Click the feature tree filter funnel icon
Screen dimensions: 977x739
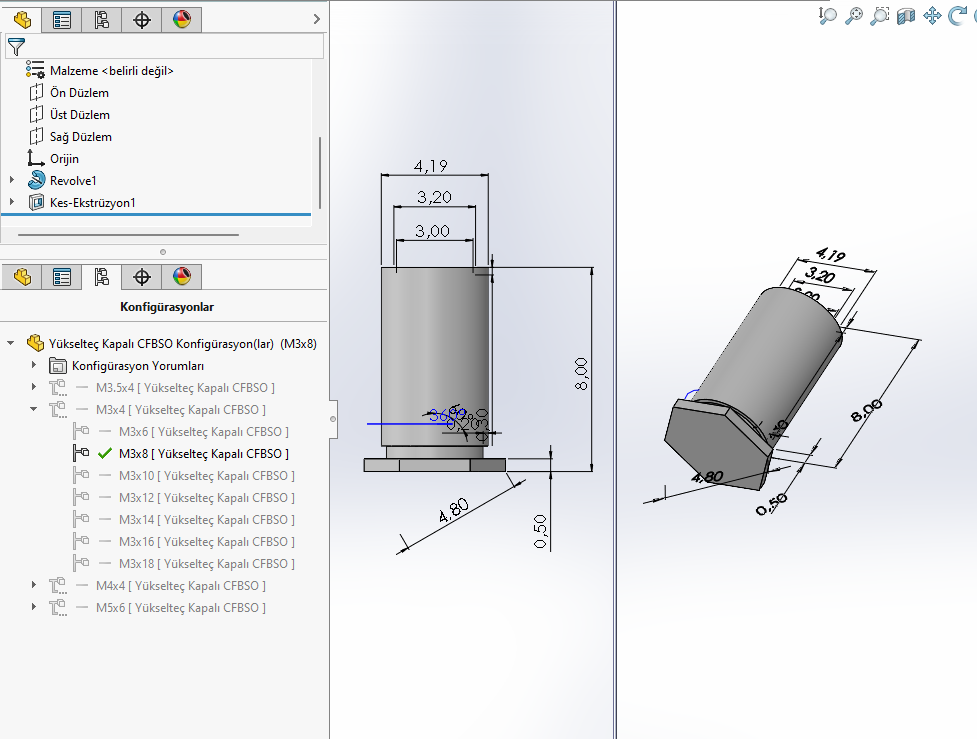point(16,46)
